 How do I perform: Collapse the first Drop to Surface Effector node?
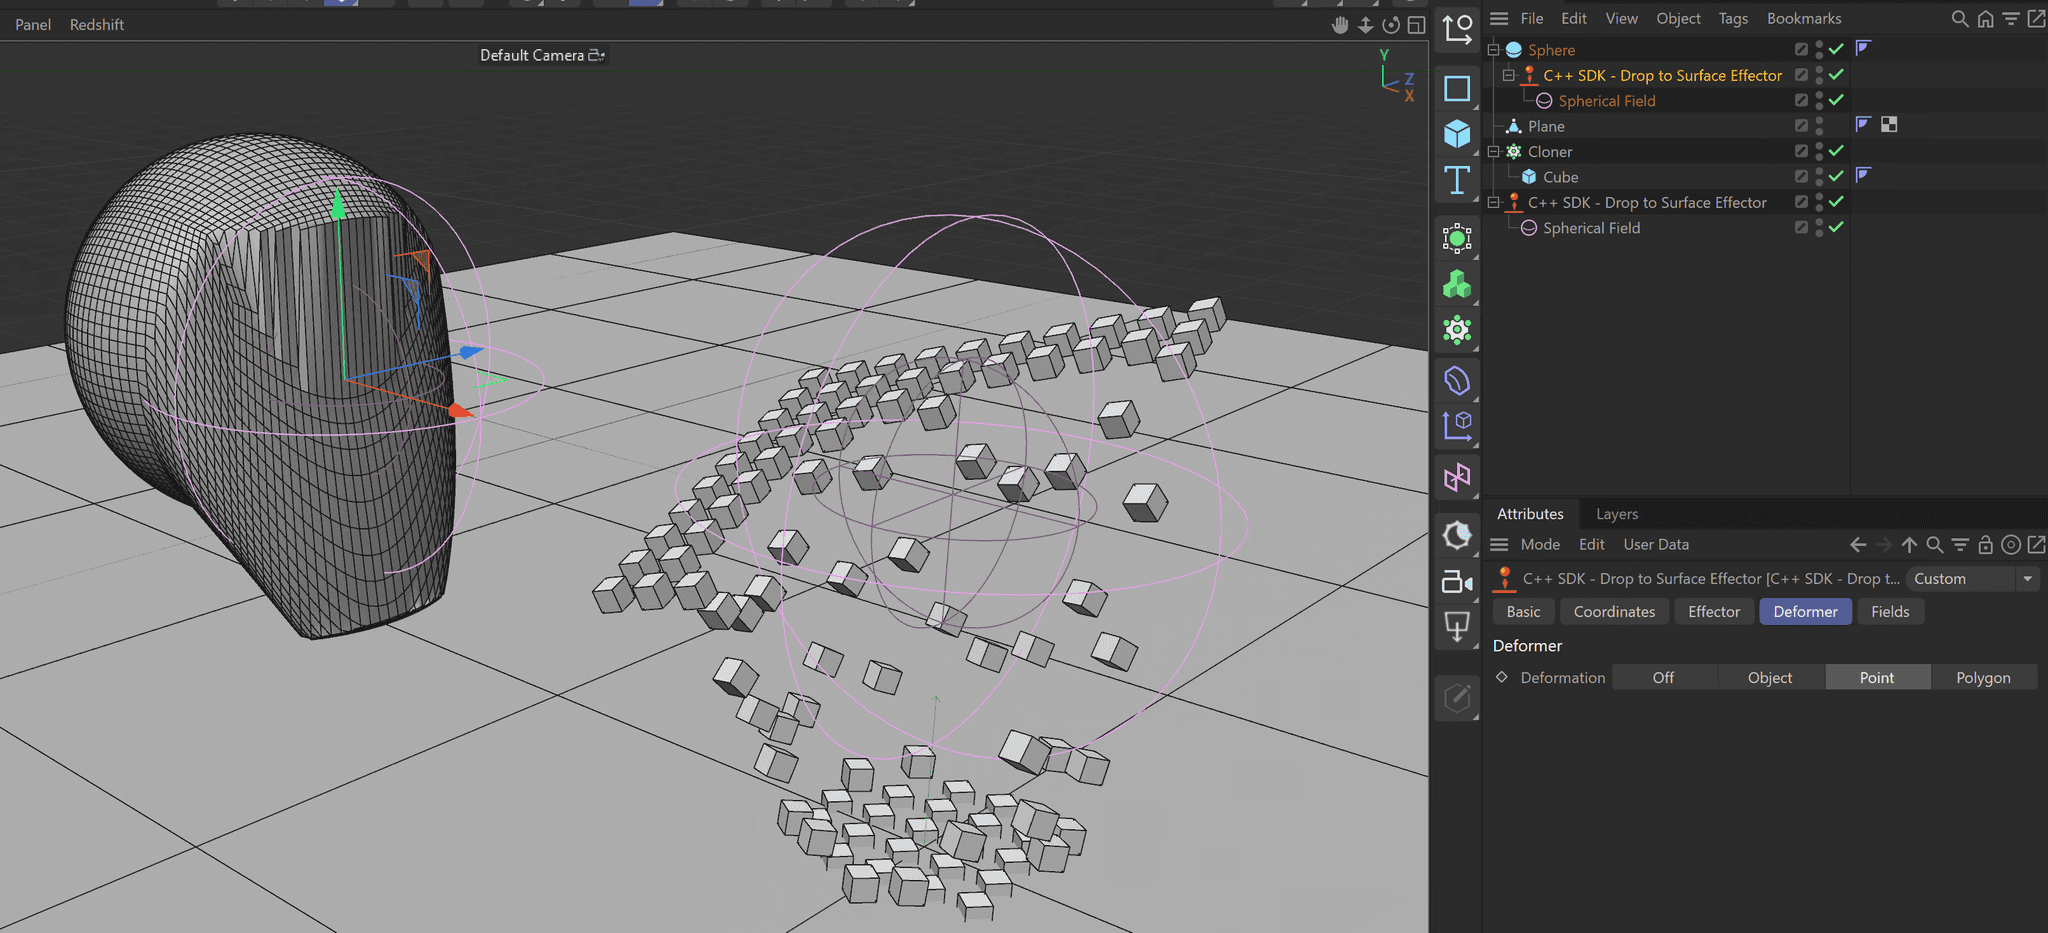[1509, 75]
